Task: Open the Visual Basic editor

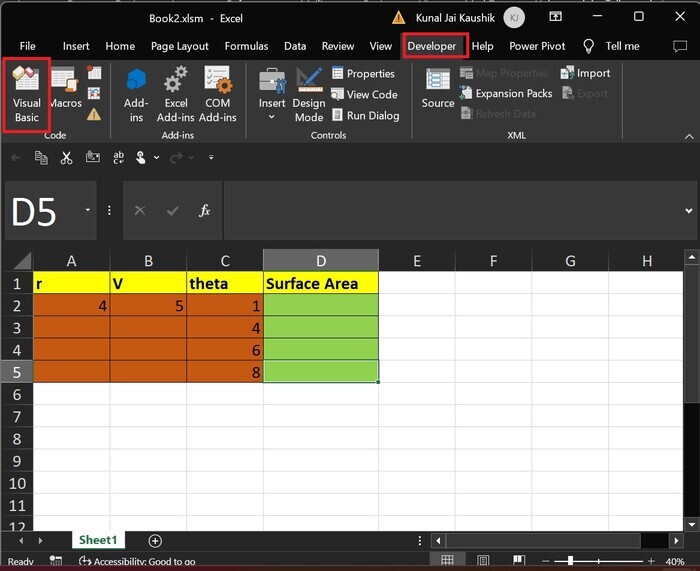Action: coord(27,92)
